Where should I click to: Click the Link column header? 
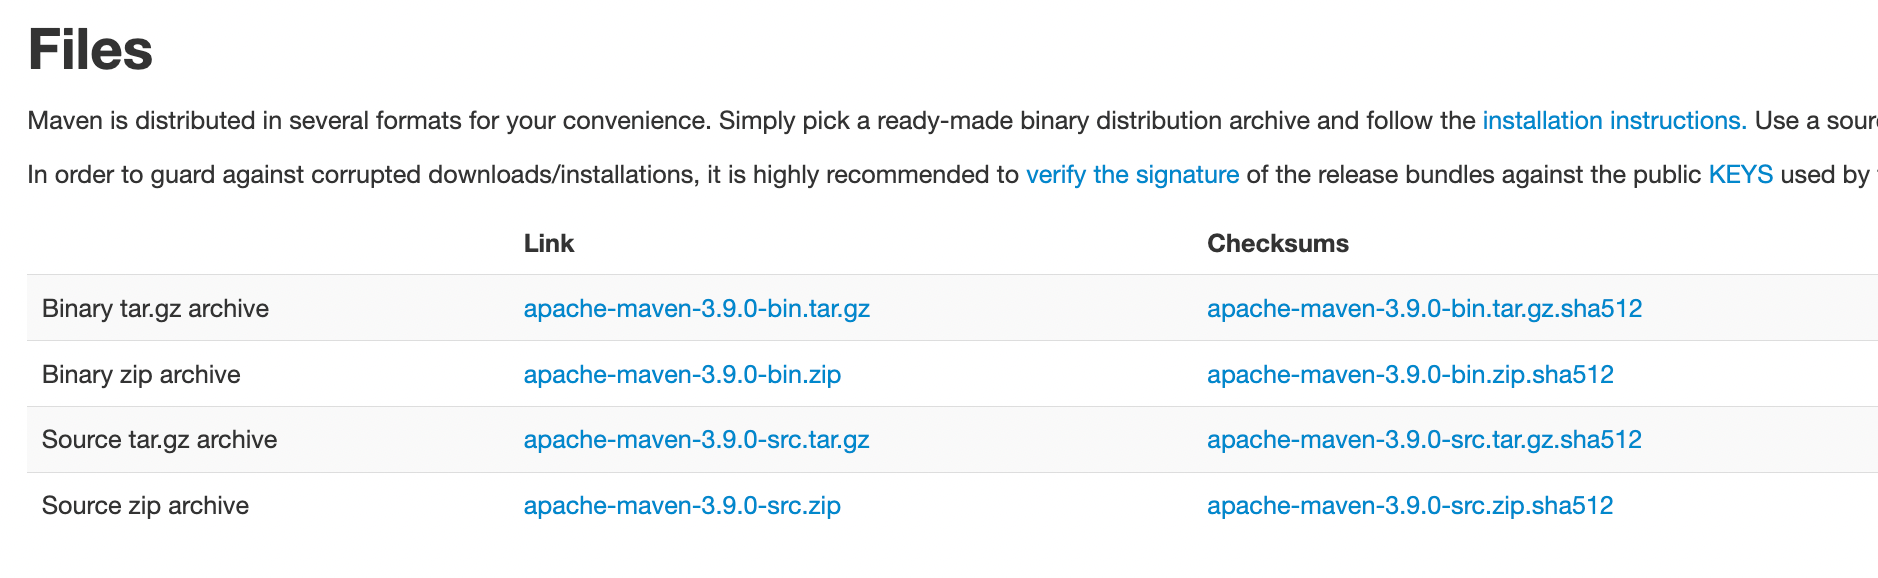[x=549, y=244]
